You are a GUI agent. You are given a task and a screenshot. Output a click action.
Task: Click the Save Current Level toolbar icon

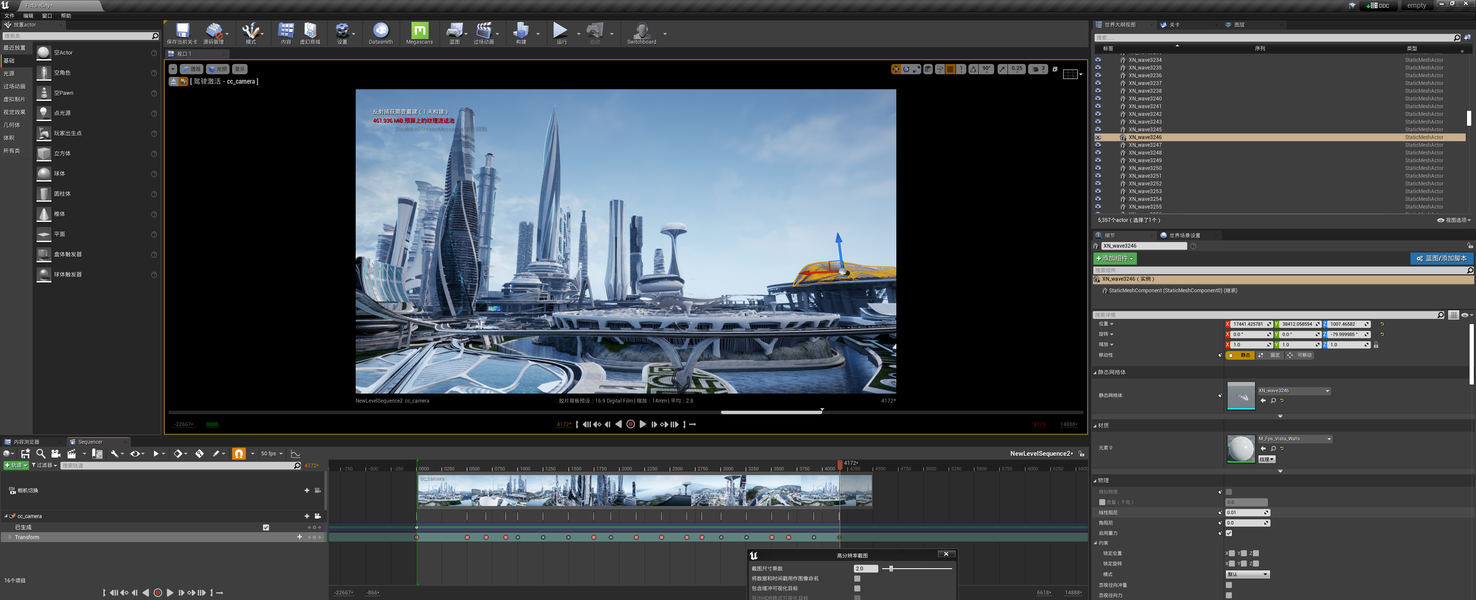182,31
